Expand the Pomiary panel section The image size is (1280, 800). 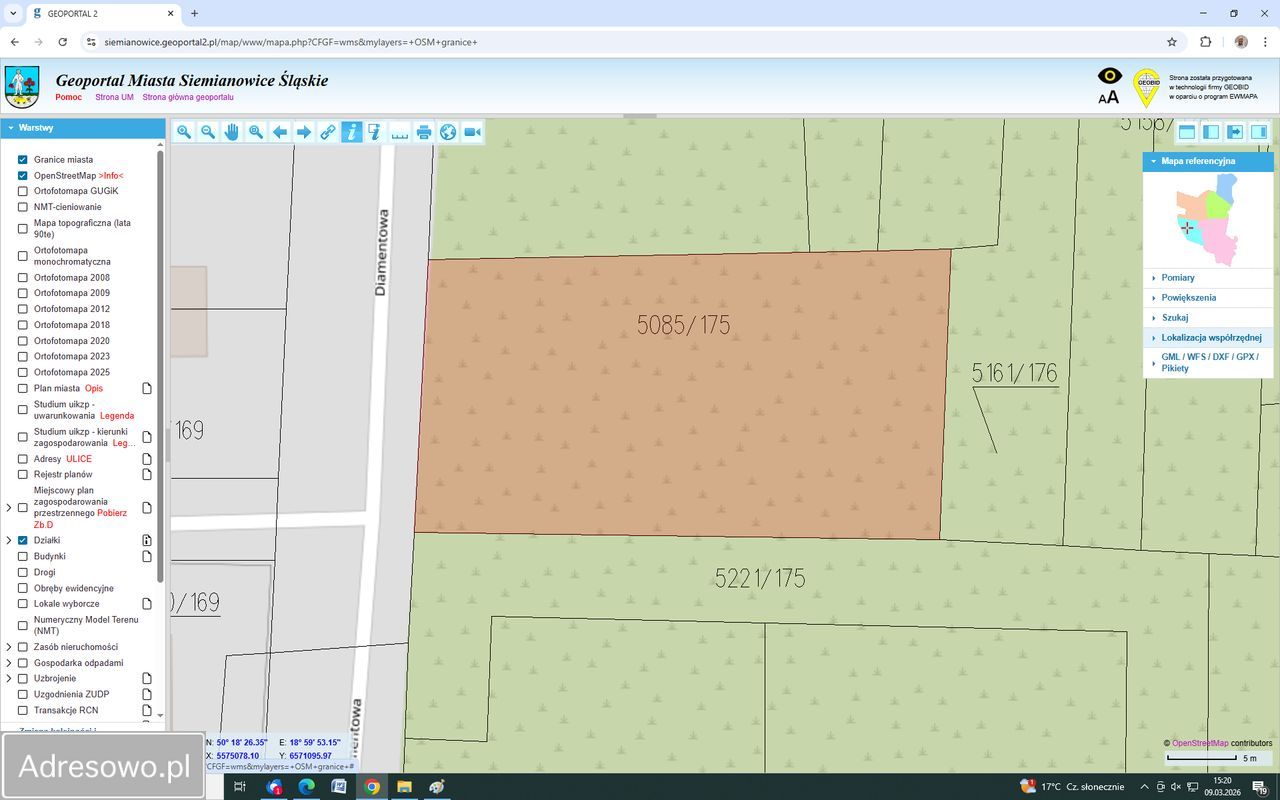pos(1177,278)
